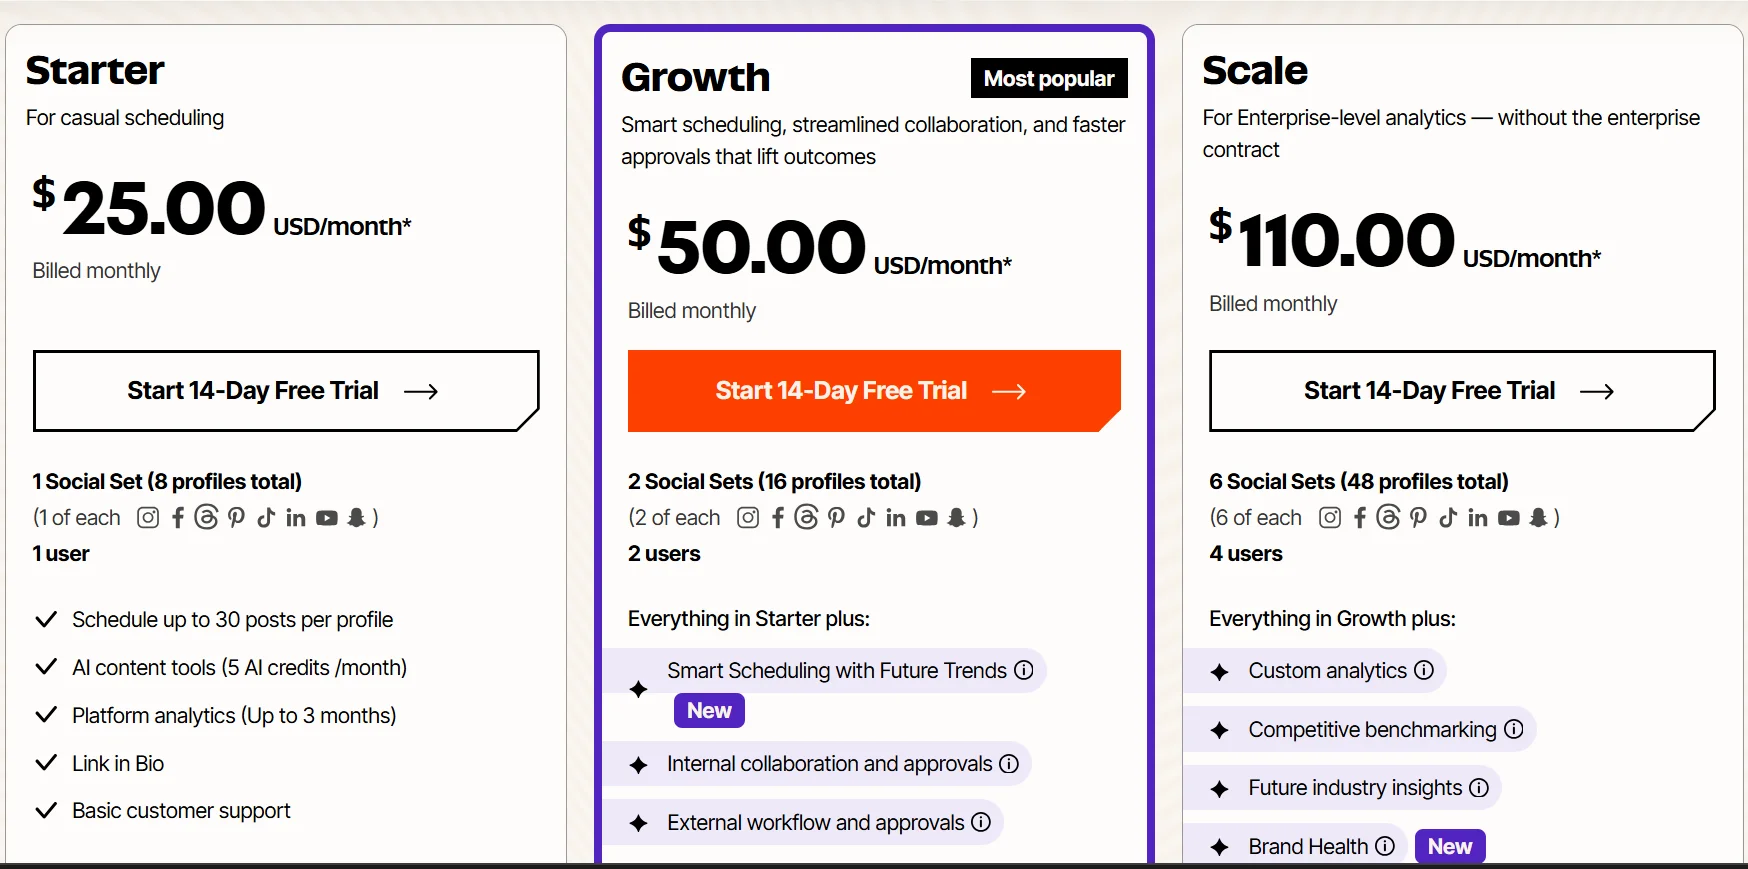The width and height of the screenshot is (1748, 869).
Task: Click the TikTok icon in the Starter plan
Action: coord(266,517)
